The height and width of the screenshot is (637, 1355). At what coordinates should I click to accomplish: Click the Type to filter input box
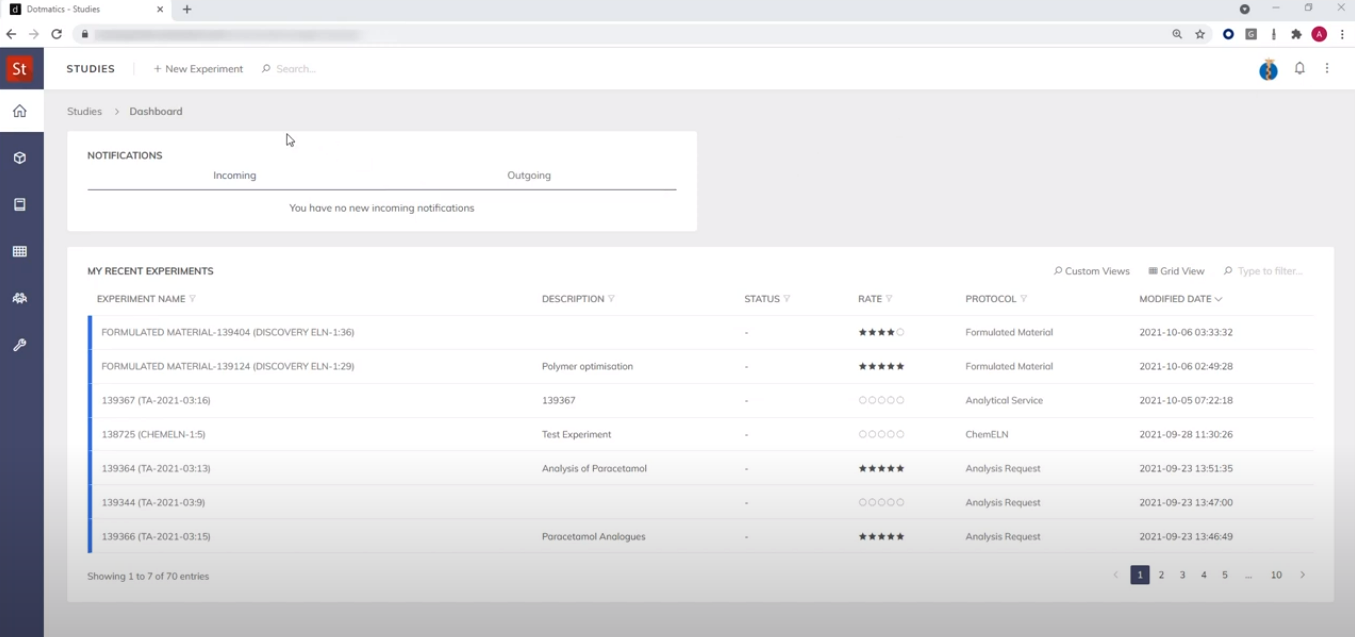pyautogui.click(x=1269, y=270)
